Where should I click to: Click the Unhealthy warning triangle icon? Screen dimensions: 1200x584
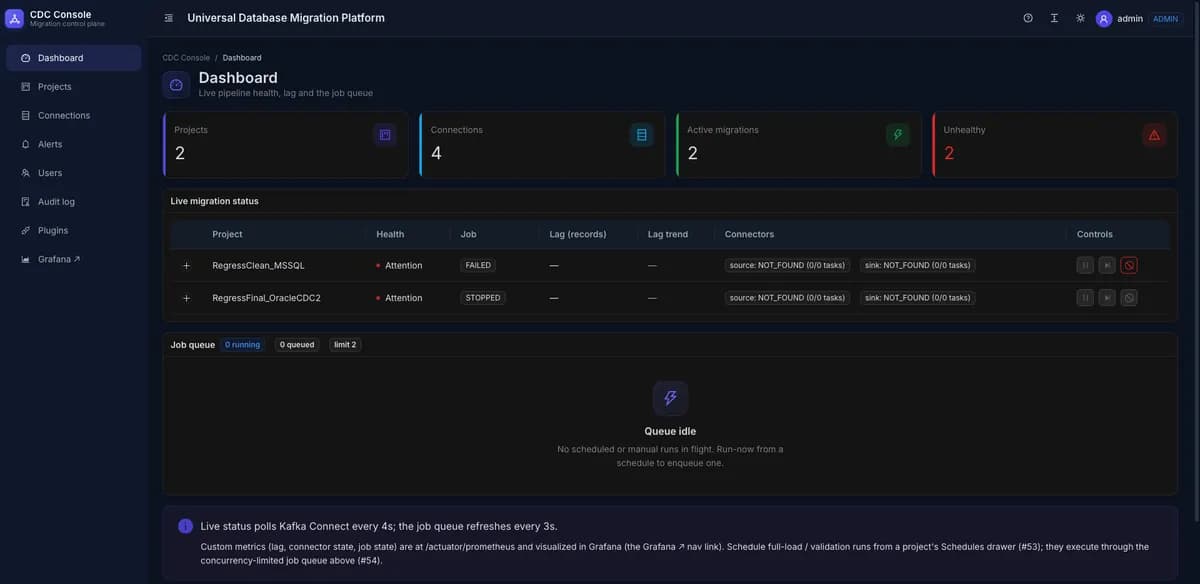[1154, 134]
